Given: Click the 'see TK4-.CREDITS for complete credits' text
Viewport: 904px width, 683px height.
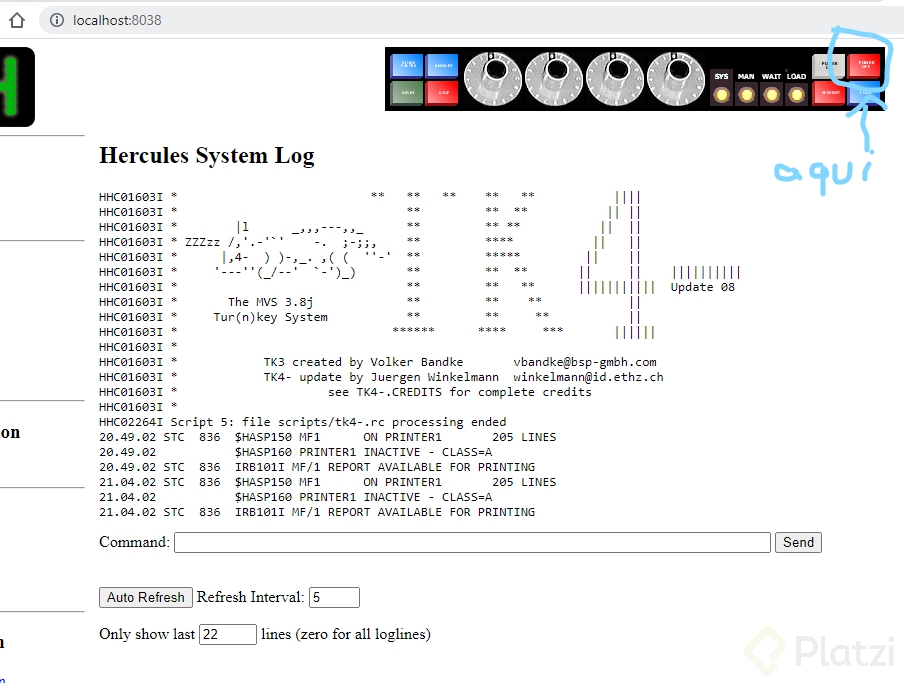Looking at the screenshot, I should (459, 392).
